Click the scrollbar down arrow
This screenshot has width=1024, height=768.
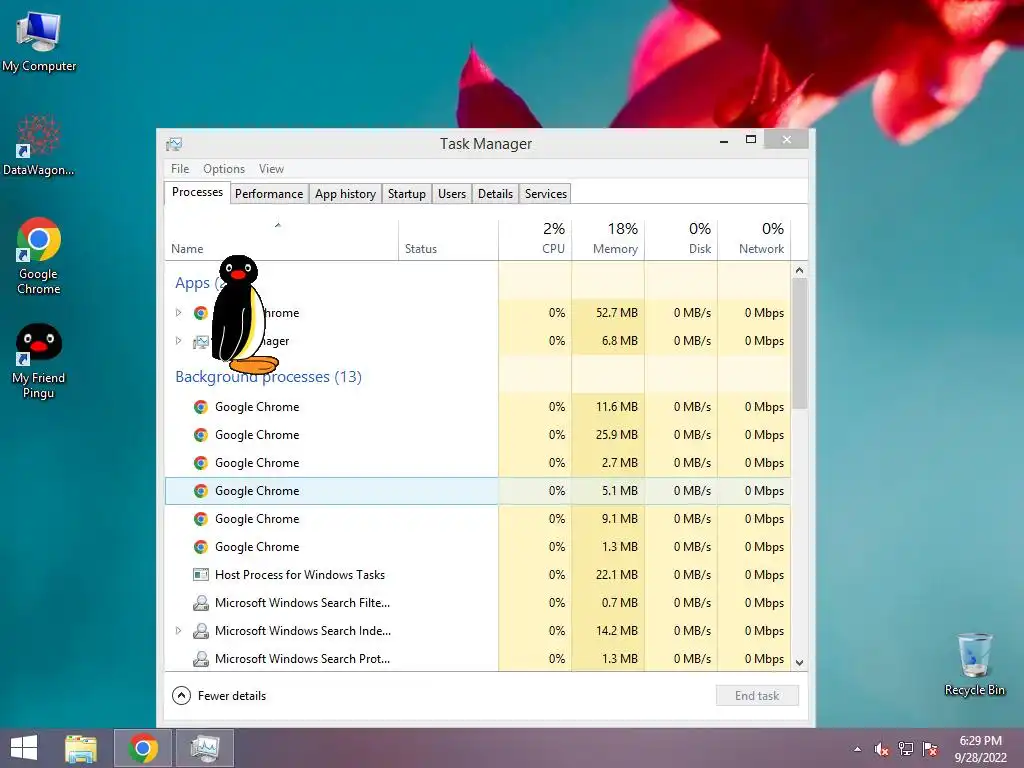(x=799, y=663)
